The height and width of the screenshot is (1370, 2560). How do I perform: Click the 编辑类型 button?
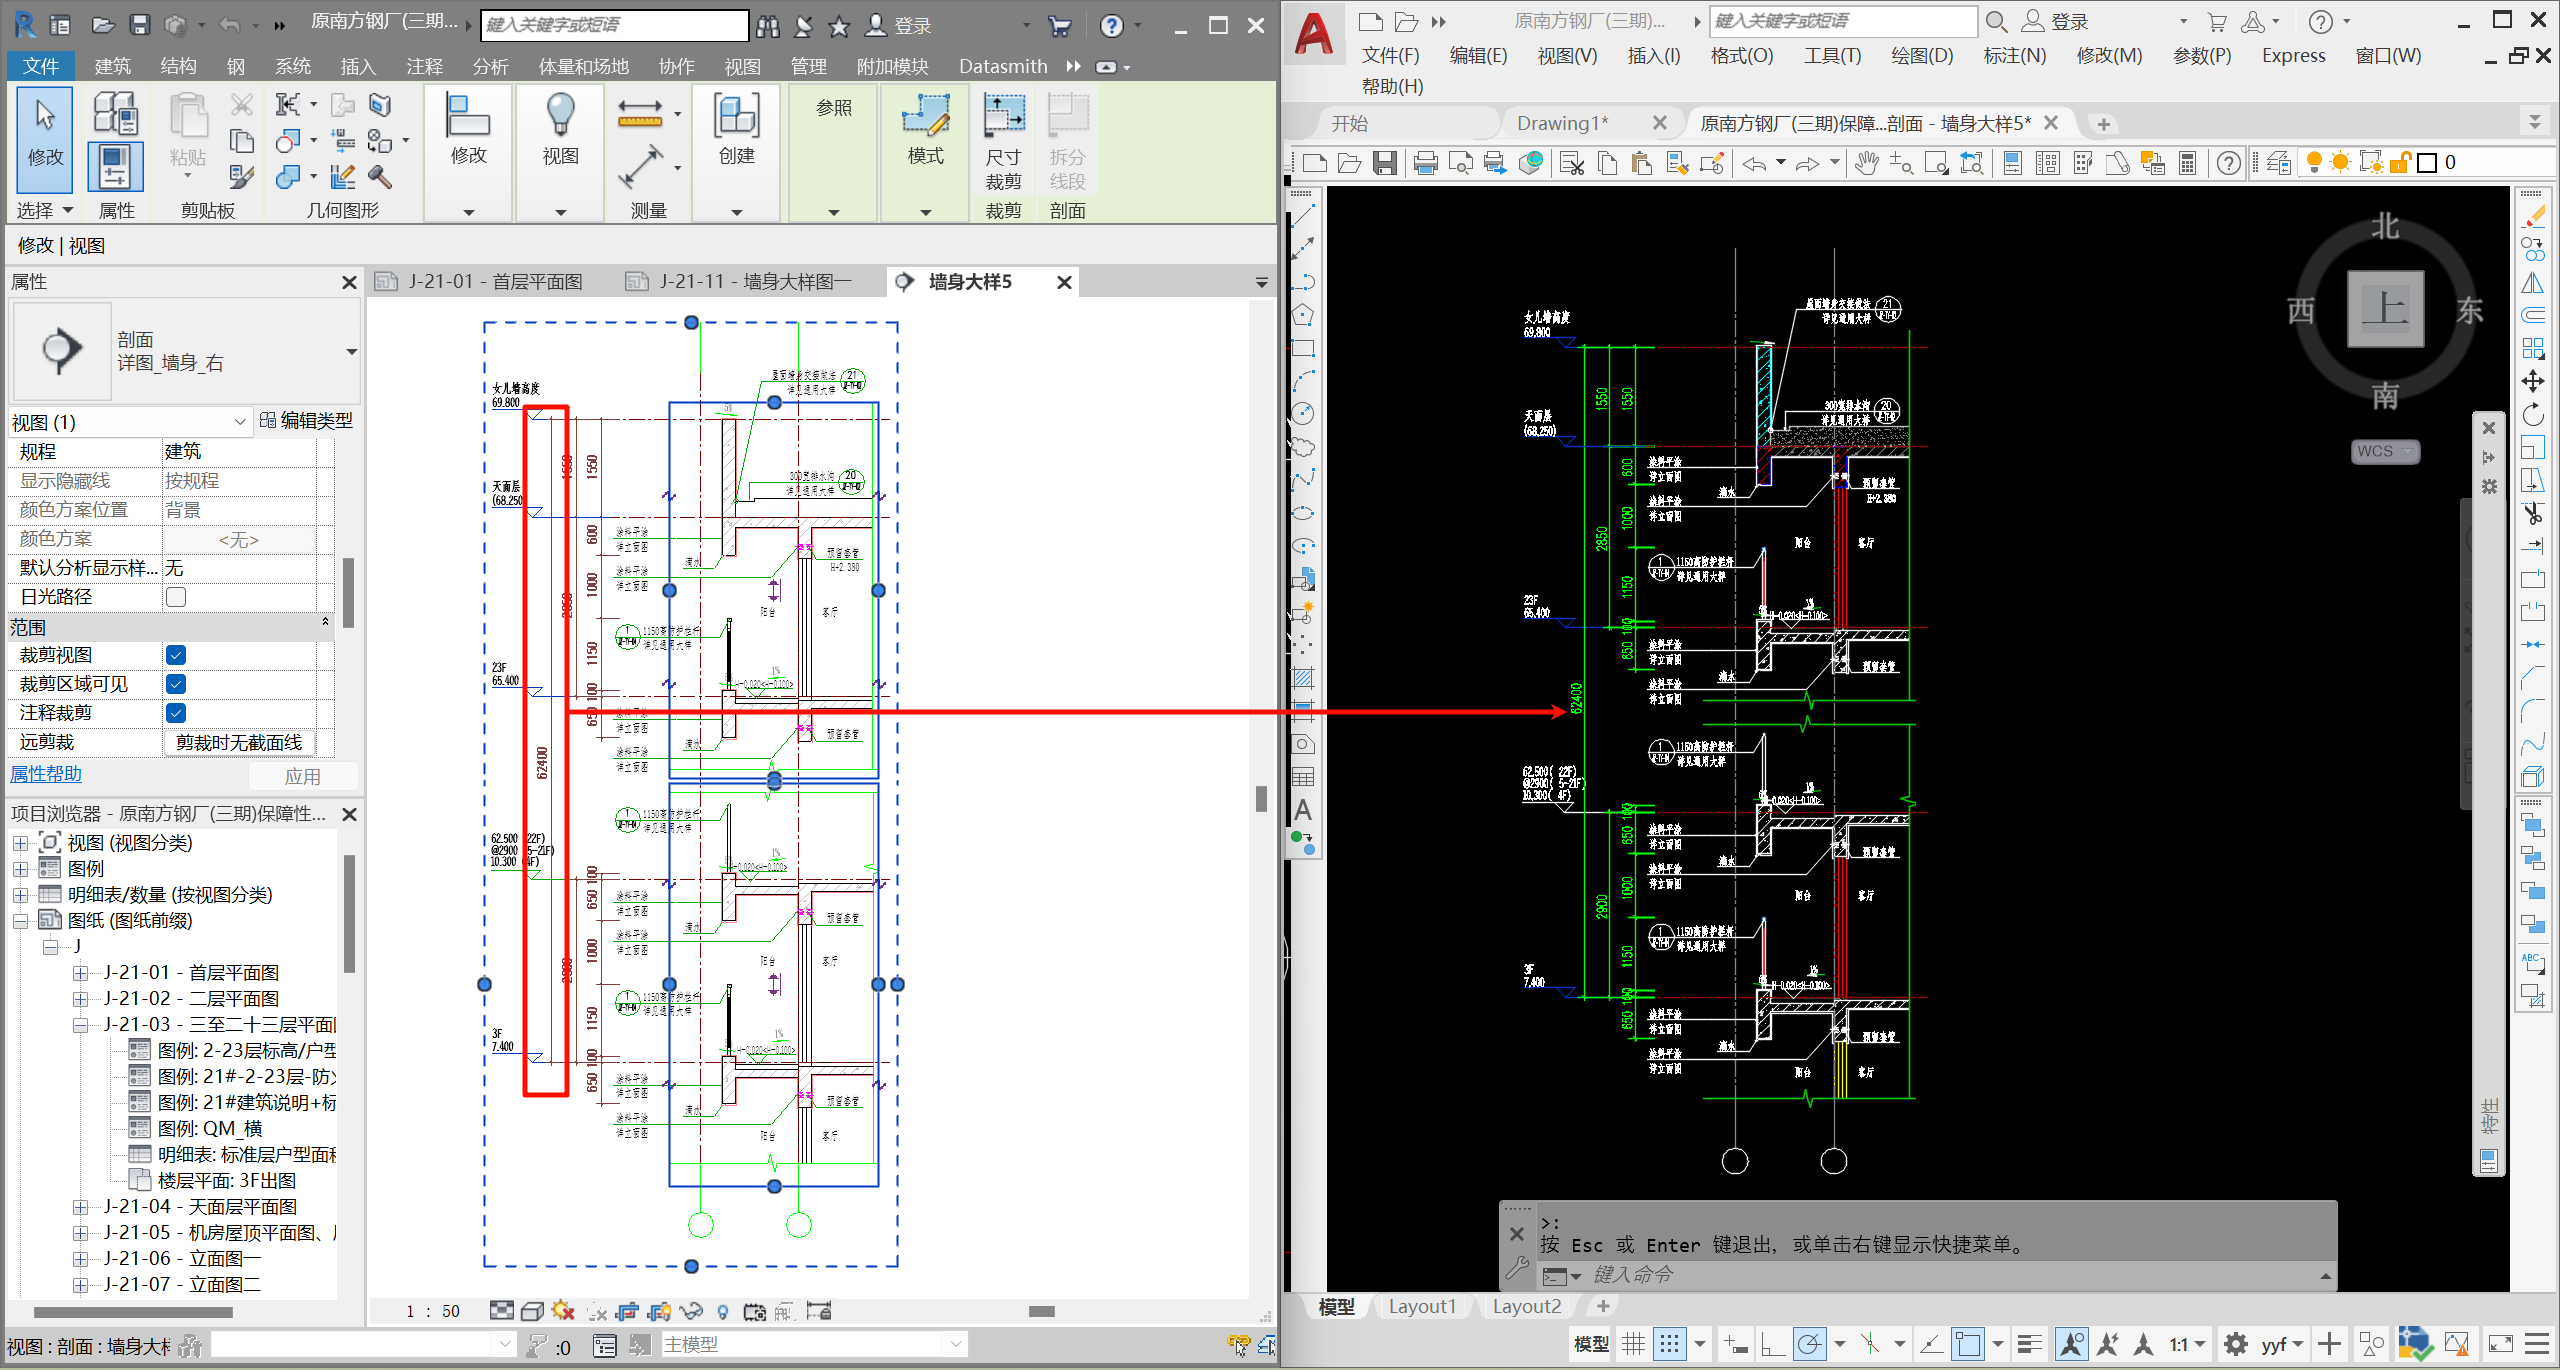click(x=306, y=421)
